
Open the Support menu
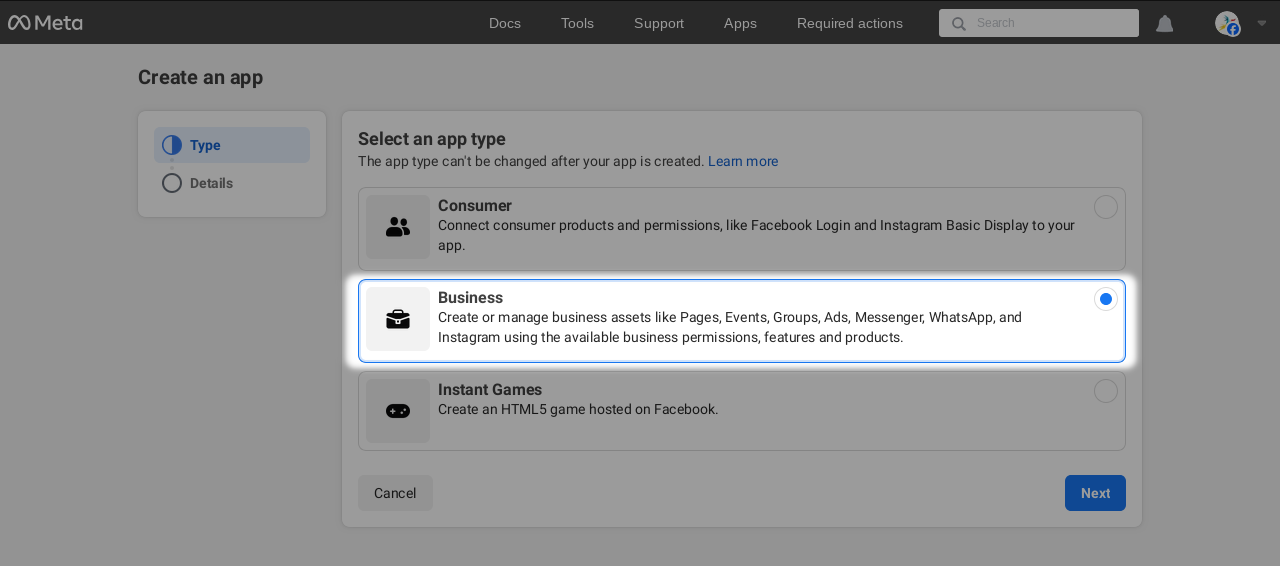tap(659, 23)
